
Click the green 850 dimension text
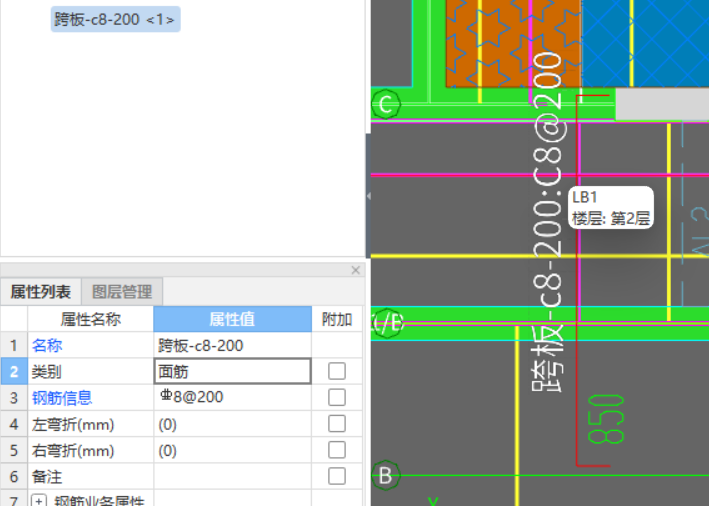(x=606, y=419)
